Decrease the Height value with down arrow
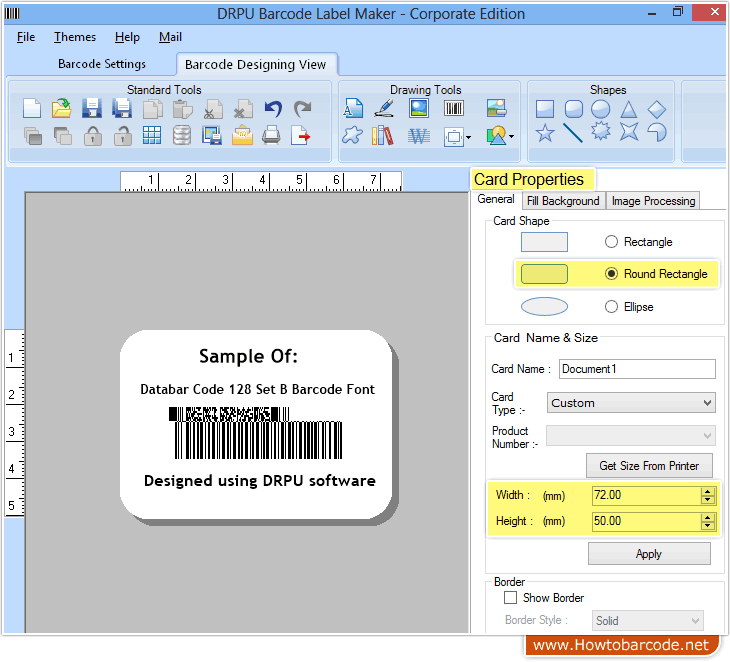The image size is (730, 662). pyautogui.click(x=708, y=526)
